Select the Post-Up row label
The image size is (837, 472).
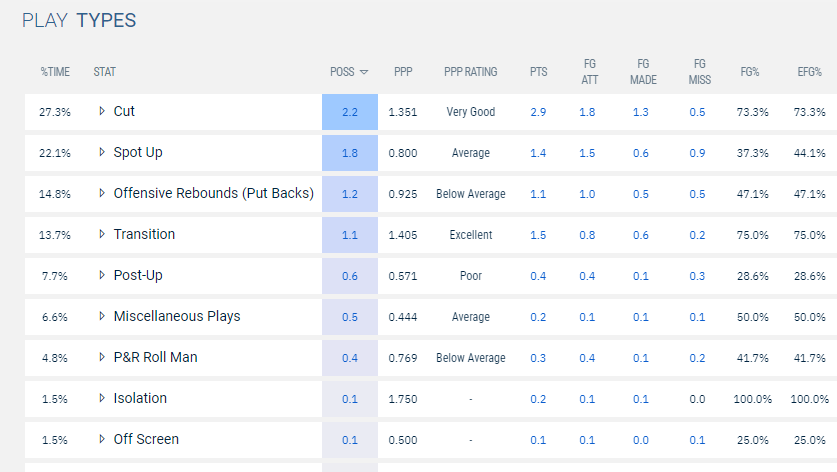point(138,275)
